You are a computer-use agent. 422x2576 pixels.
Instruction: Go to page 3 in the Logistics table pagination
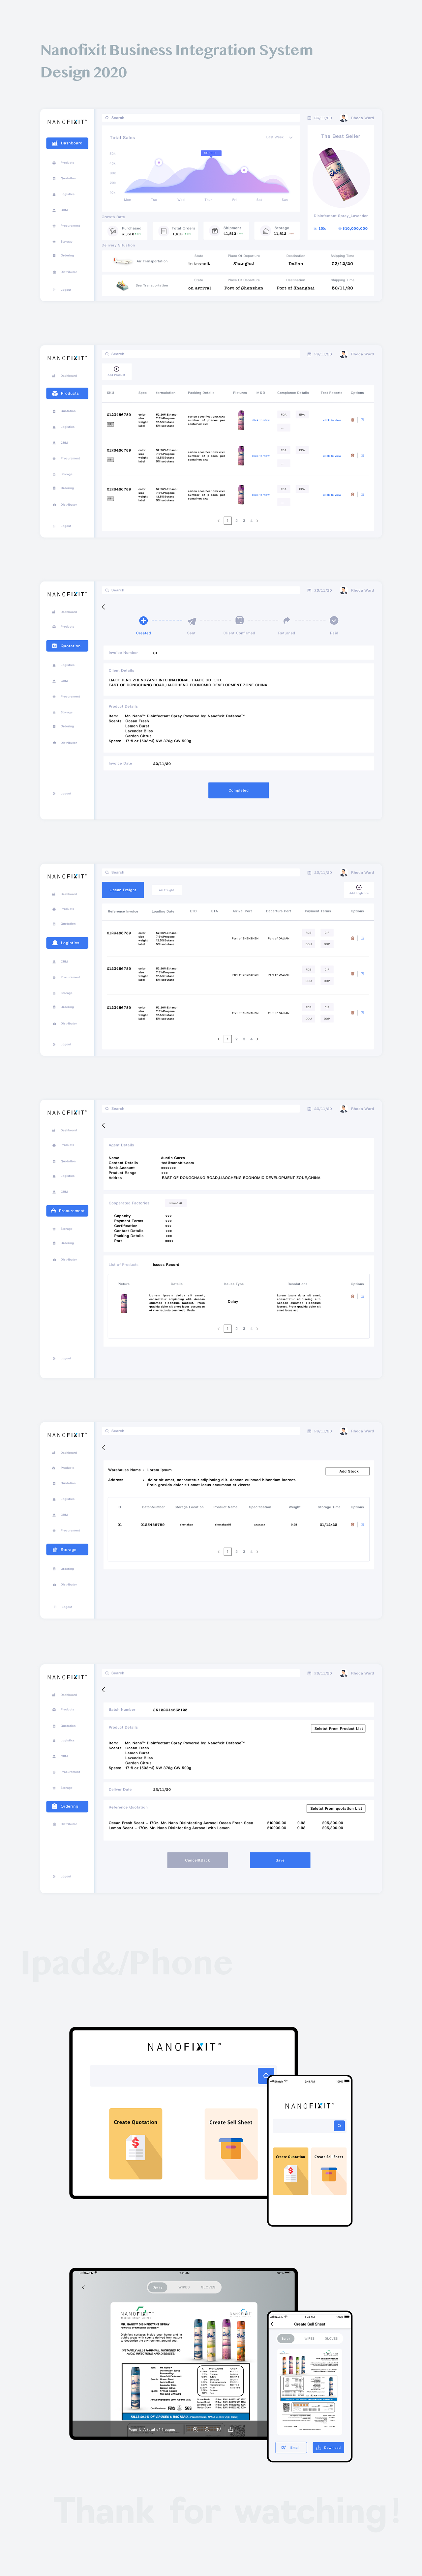(x=244, y=1039)
